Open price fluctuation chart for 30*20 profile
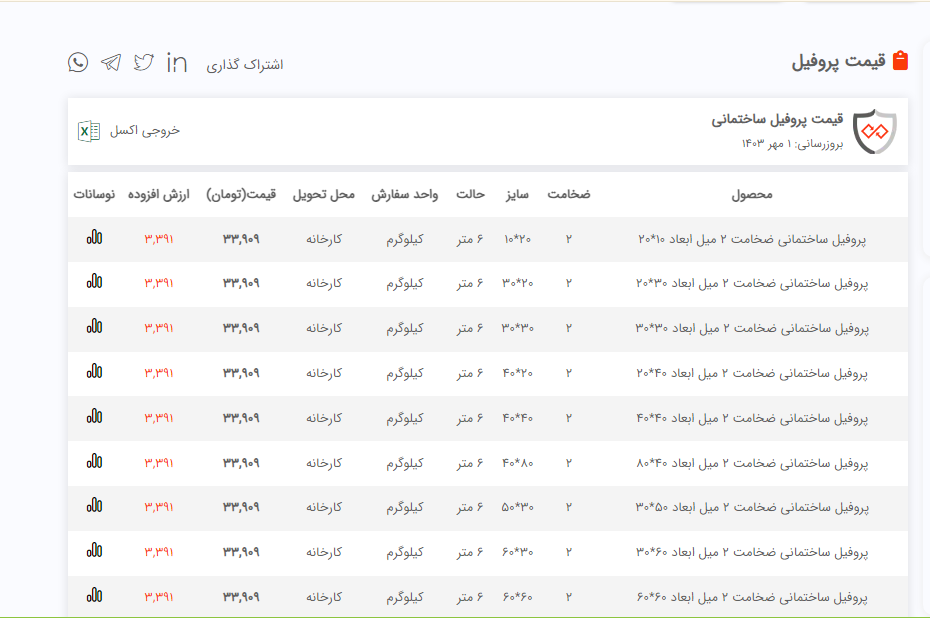The image size is (930, 618). 94,283
